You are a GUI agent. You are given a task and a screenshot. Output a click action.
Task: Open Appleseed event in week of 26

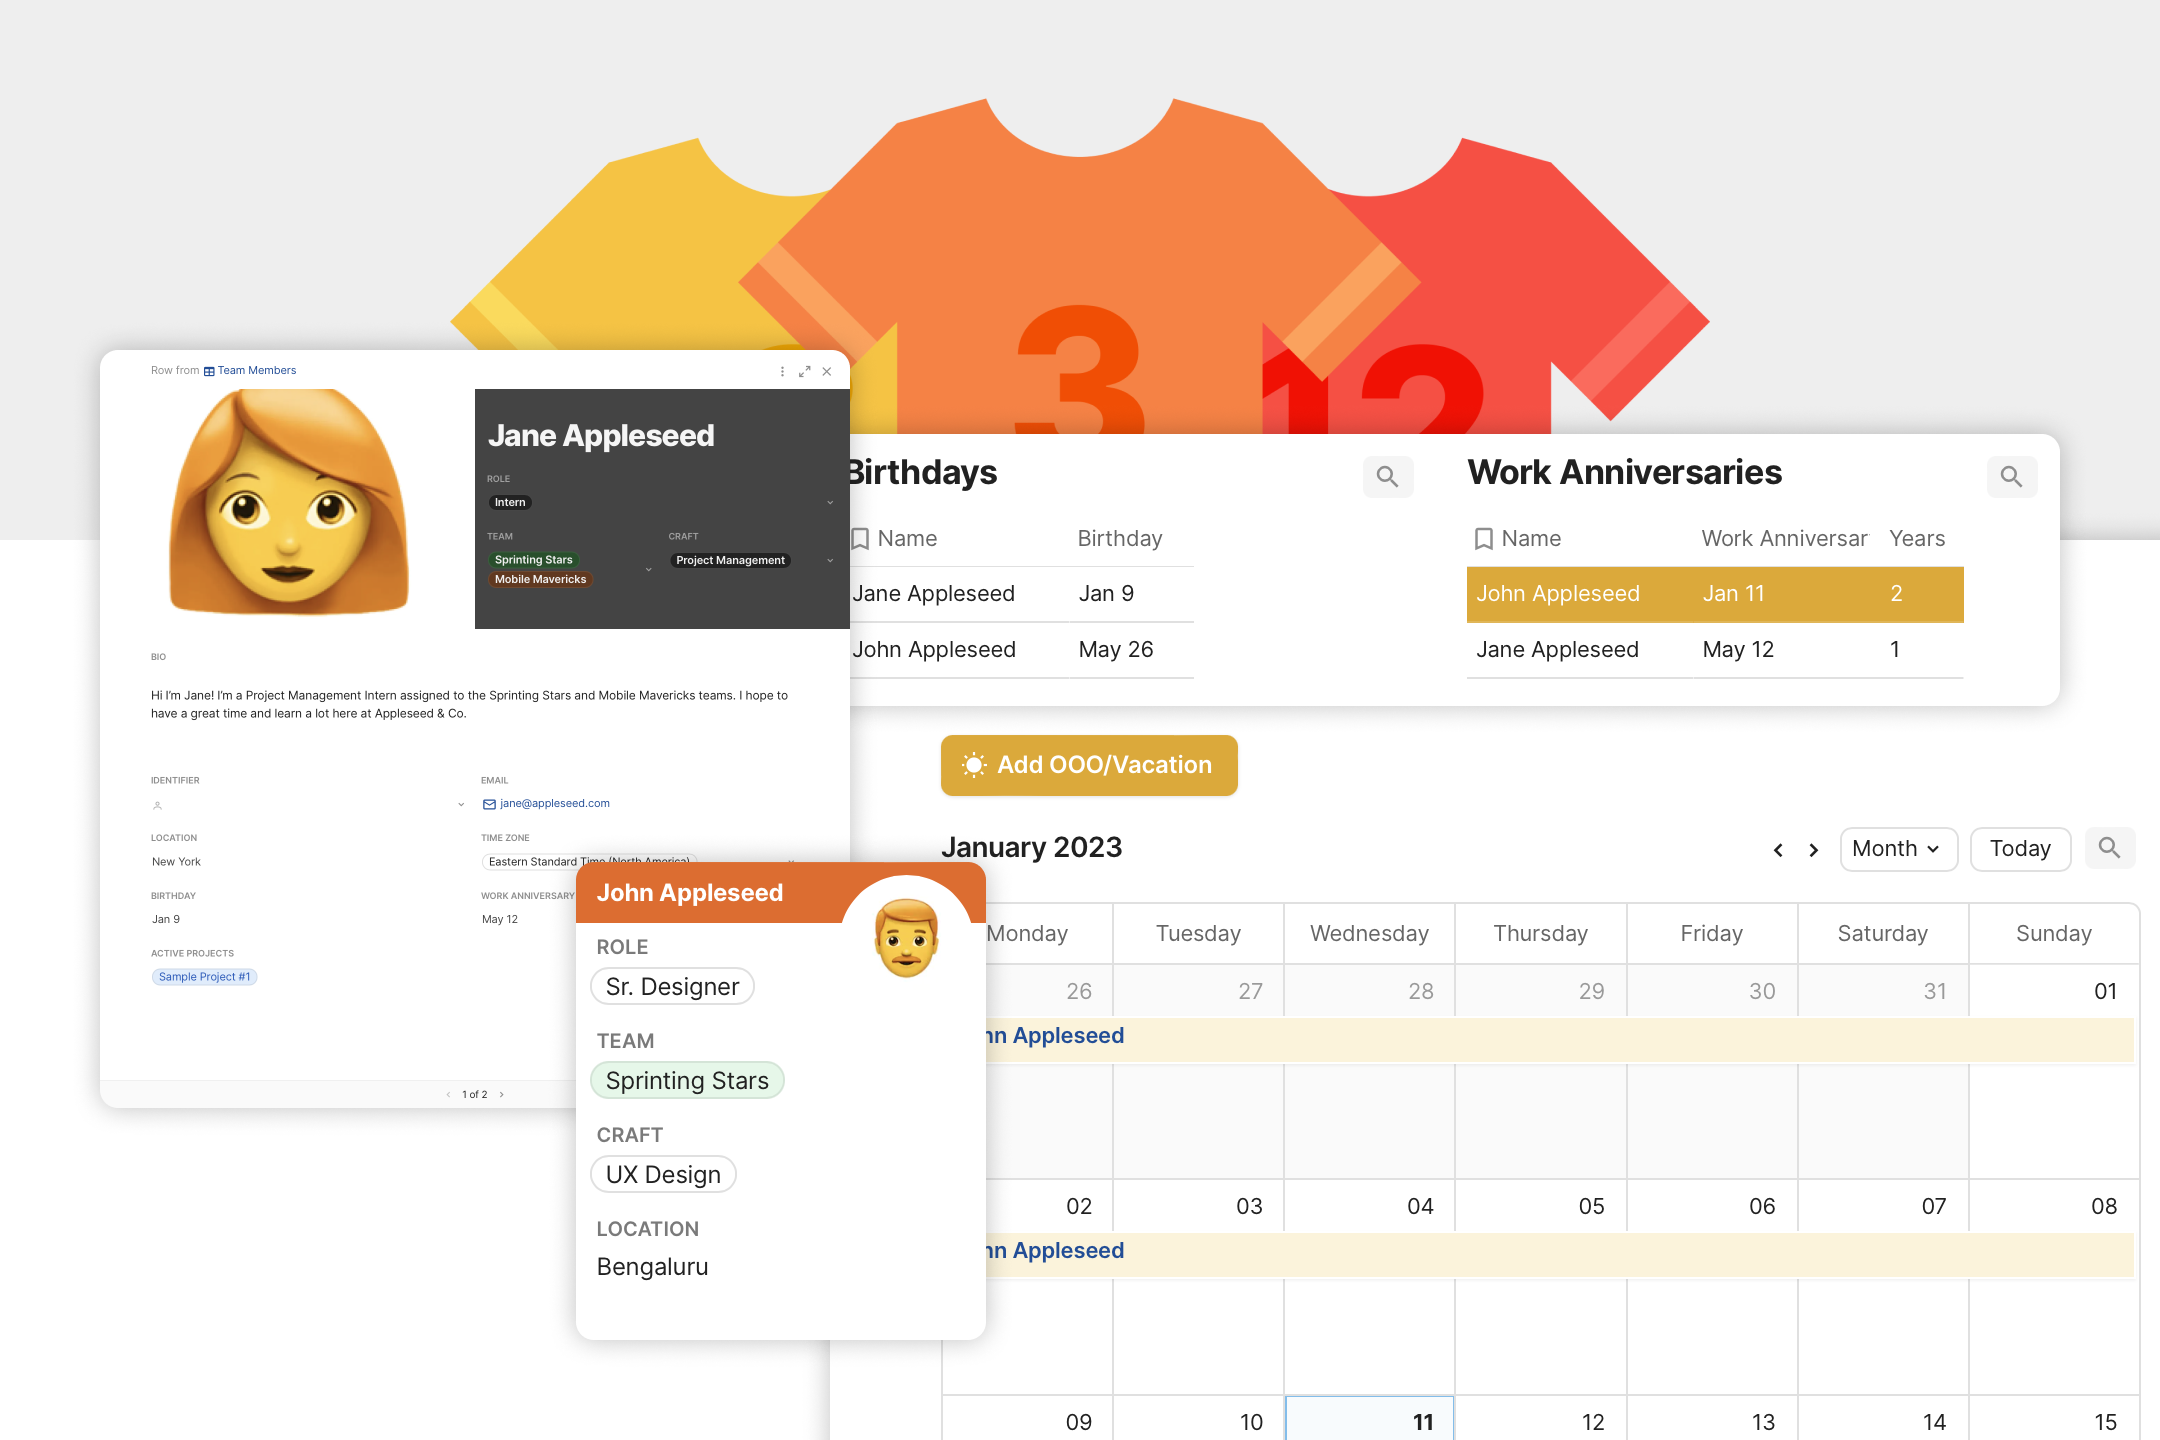click(x=1559, y=1038)
